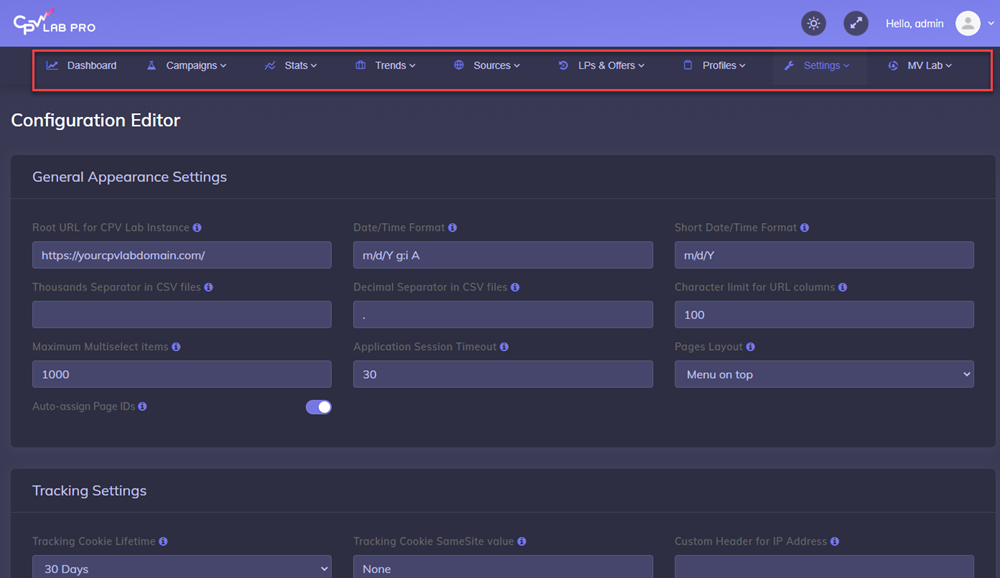This screenshot has height=578, width=1000.
Task: Click info icon beside Root URL for CPV Lab Instance
Action: point(196,227)
